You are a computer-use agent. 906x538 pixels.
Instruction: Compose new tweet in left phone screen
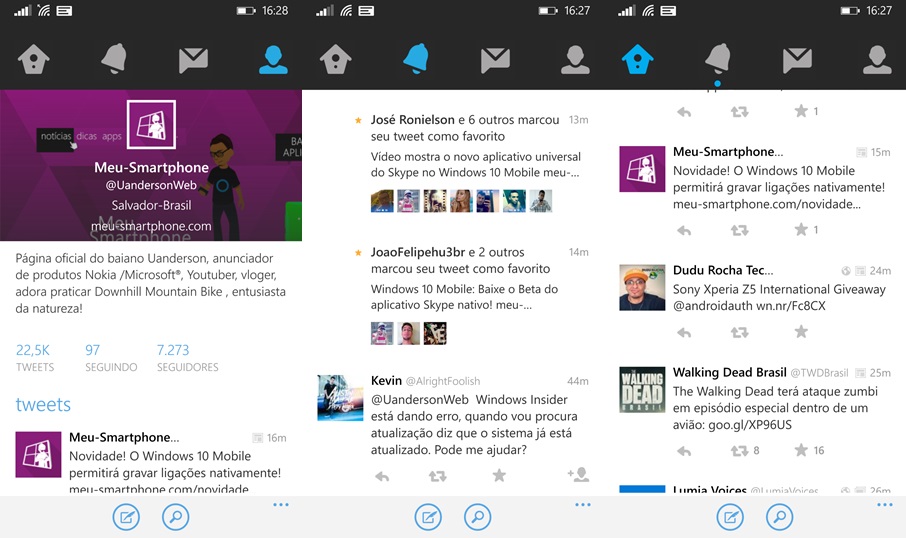[x=126, y=517]
